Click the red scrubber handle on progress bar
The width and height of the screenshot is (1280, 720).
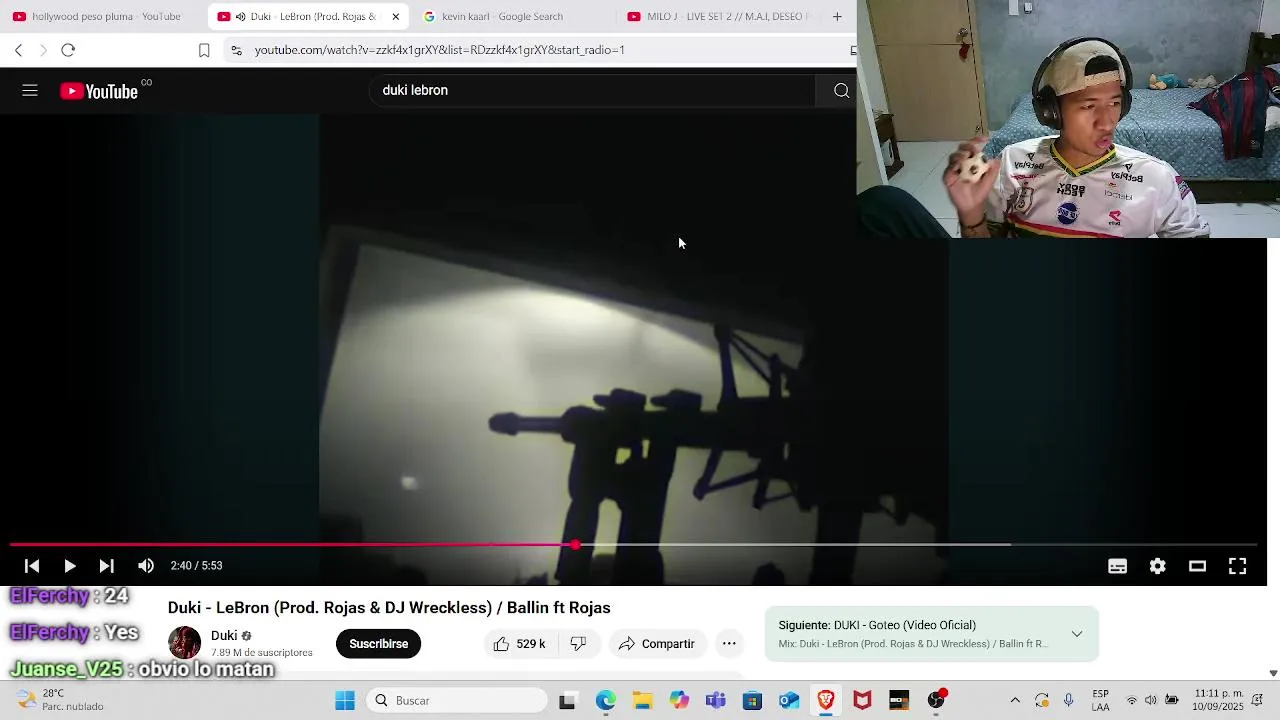pyautogui.click(x=576, y=545)
